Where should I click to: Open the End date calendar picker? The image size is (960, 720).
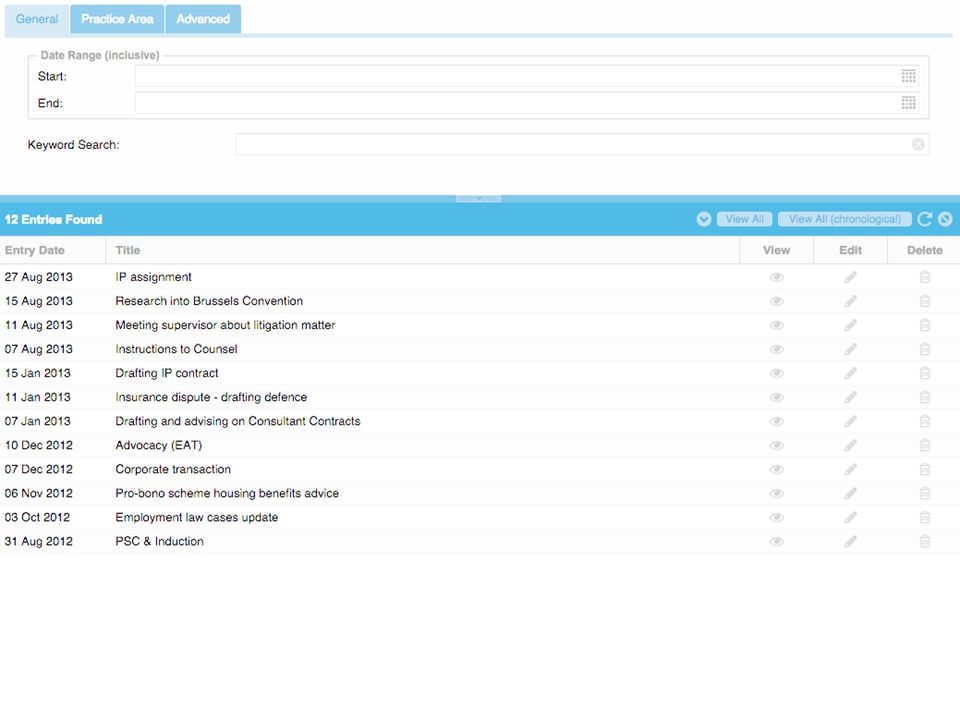tap(909, 103)
